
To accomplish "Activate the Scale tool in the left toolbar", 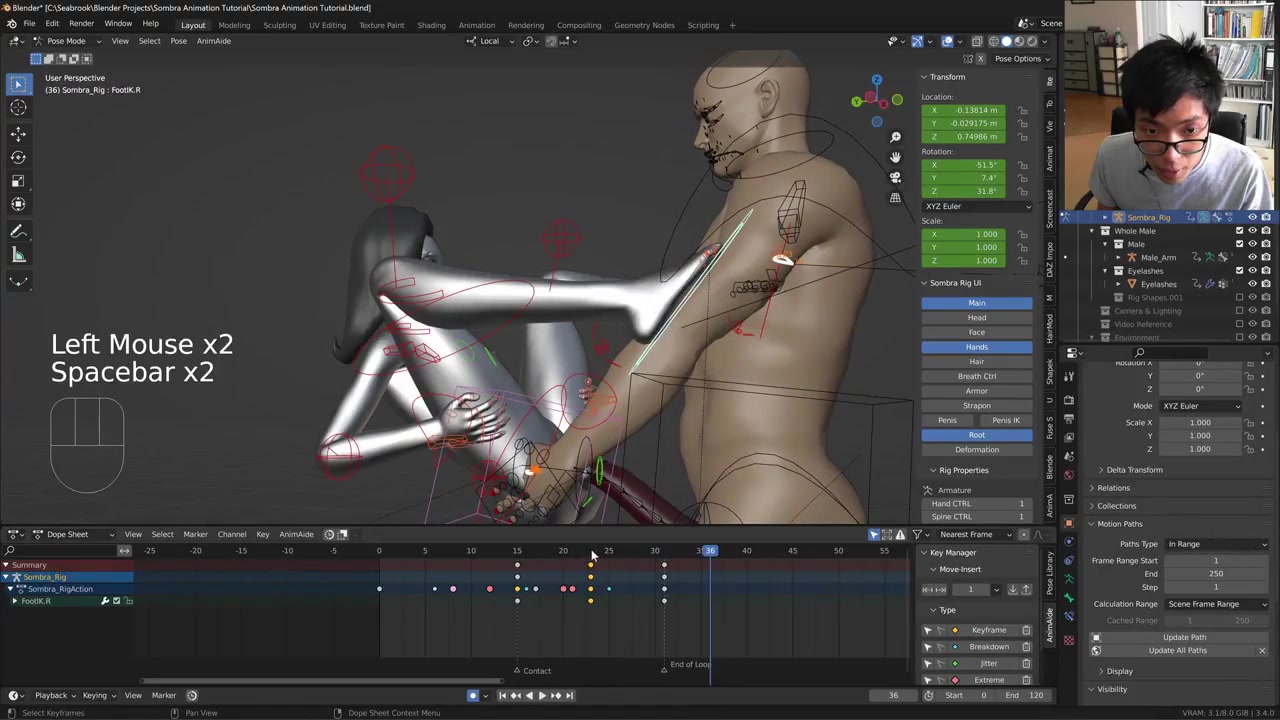I will coord(18,181).
